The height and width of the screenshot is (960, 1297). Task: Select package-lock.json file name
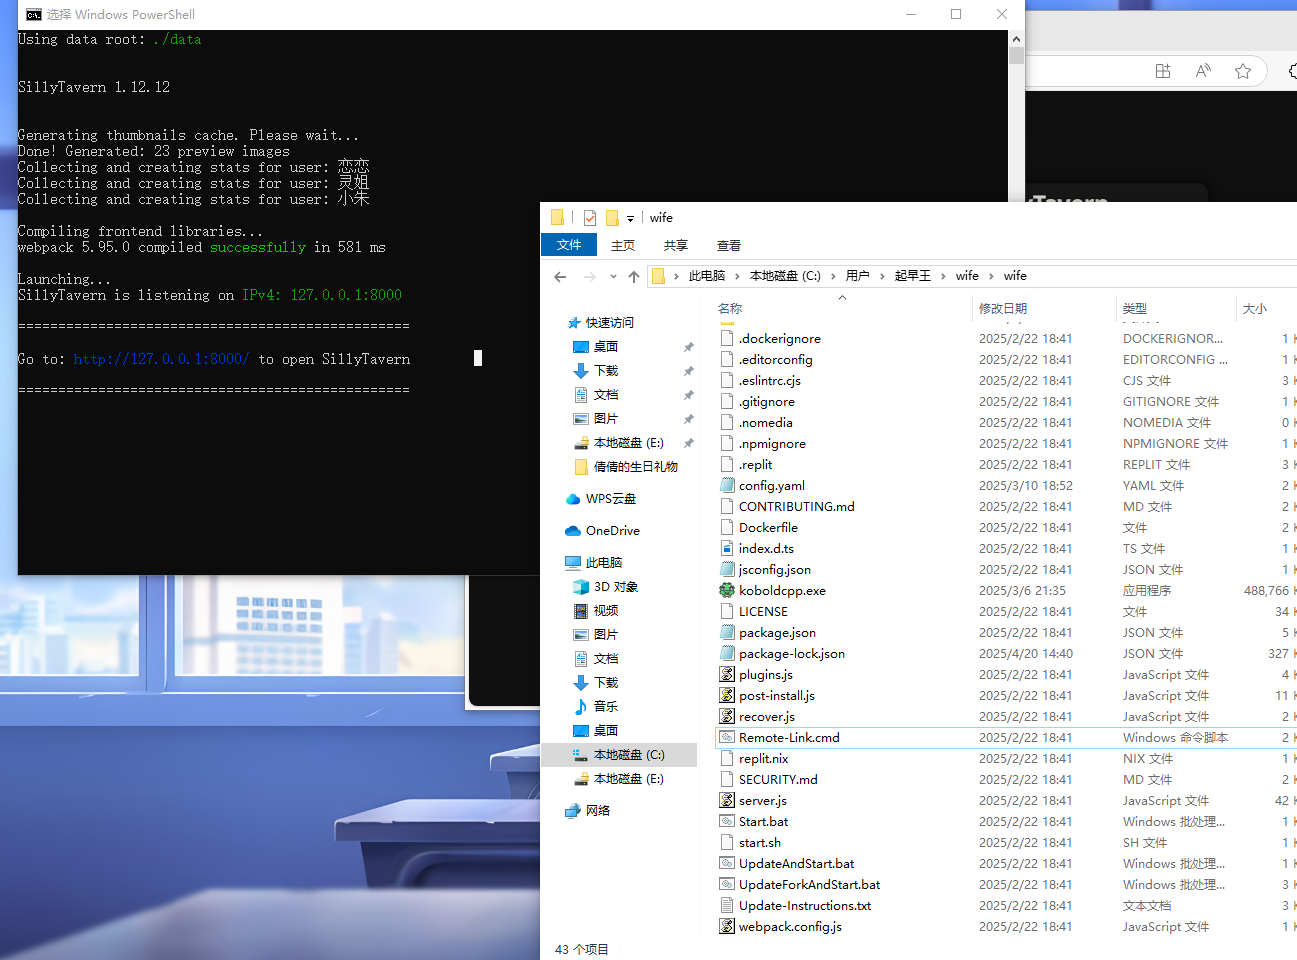[792, 653]
